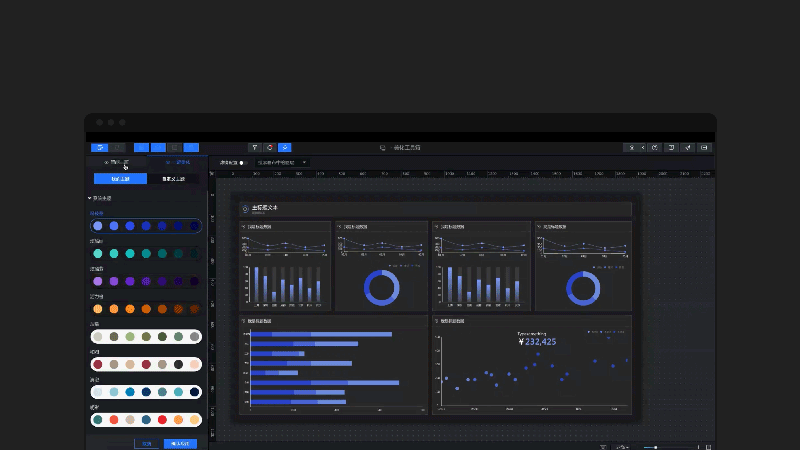Click the user avatar icon in top-right toolbar
The height and width of the screenshot is (450, 800).
click(x=632, y=147)
